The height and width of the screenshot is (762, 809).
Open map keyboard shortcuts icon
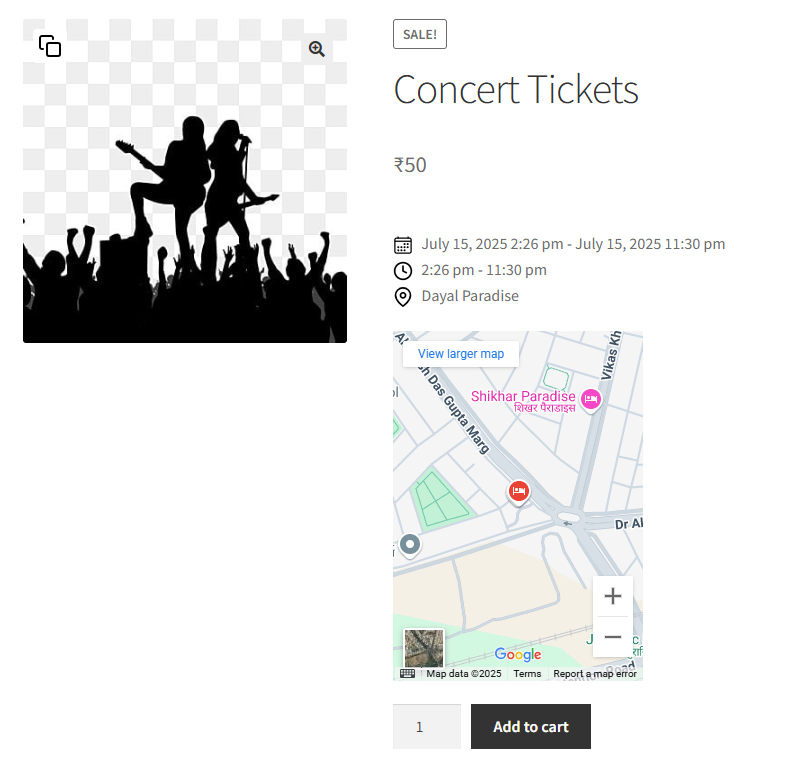pos(408,673)
